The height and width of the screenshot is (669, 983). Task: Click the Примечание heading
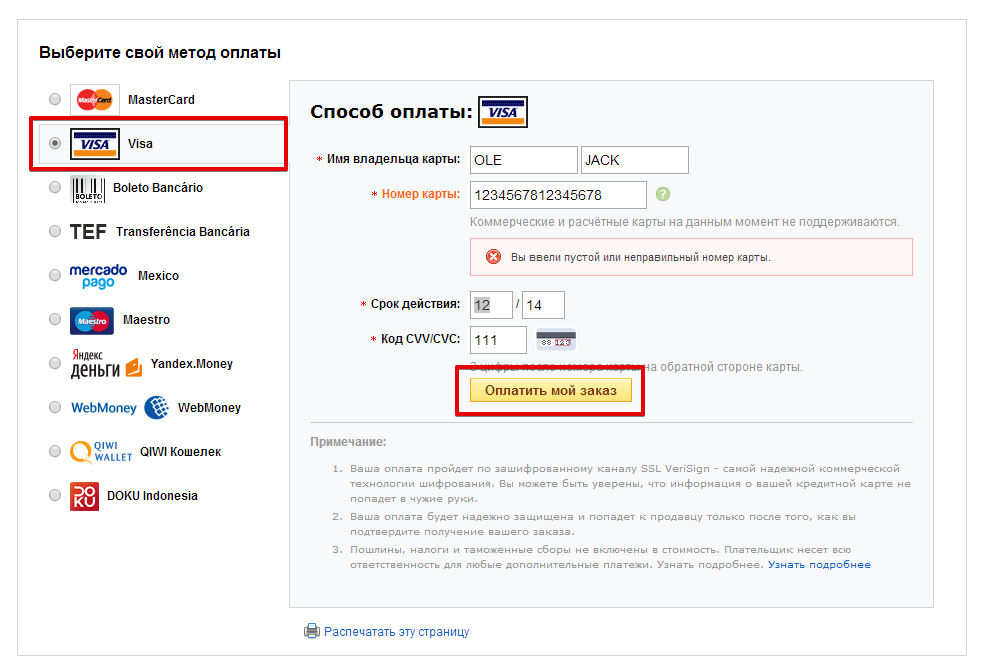[348, 441]
